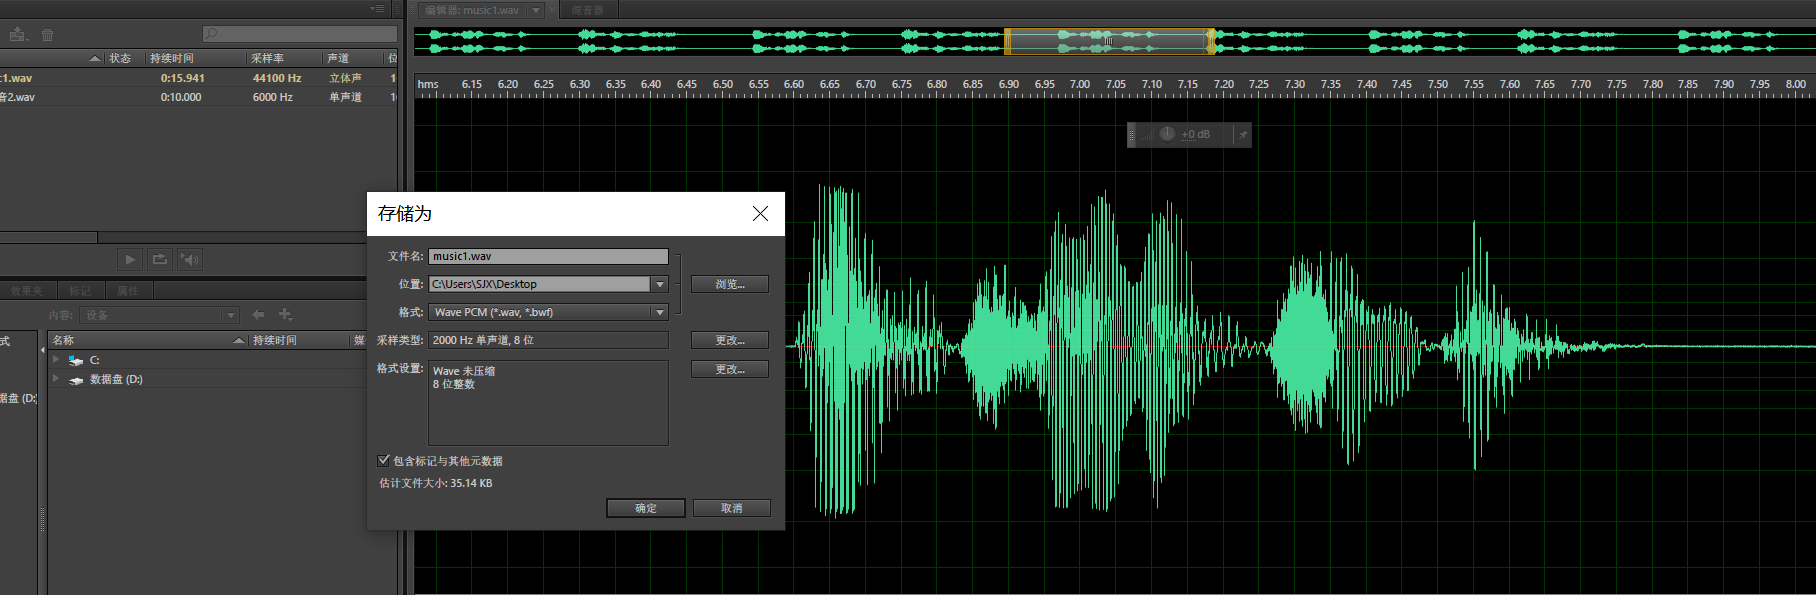This screenshot has height=595, width=1816.
Task: Open the Files panel options menu icon
Action: (x=377, y=9)
